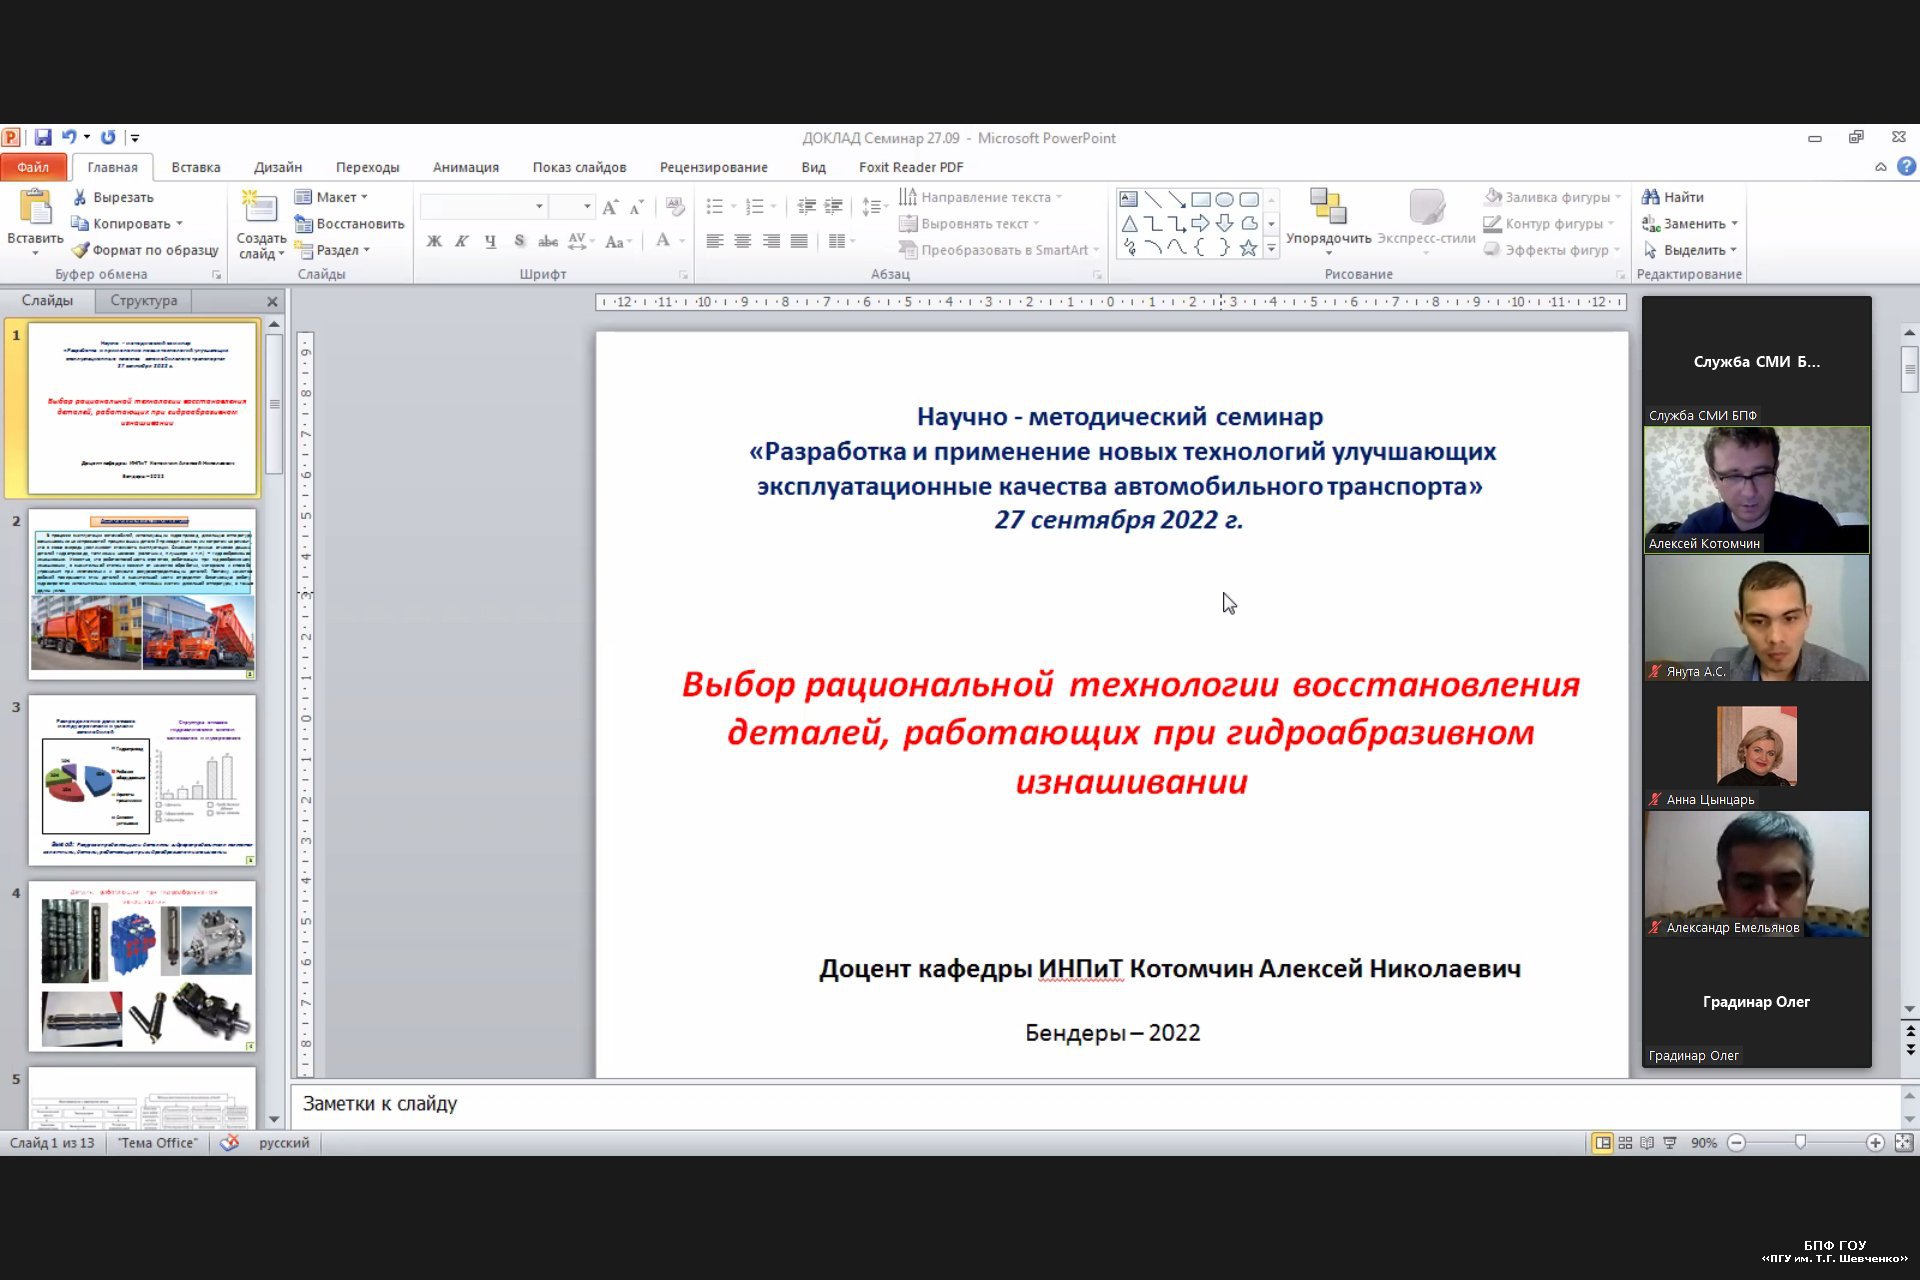Open PowerPoint help with the question mark
Viewport: 1920px width, 1280px height.
(x=1906, y=167)
